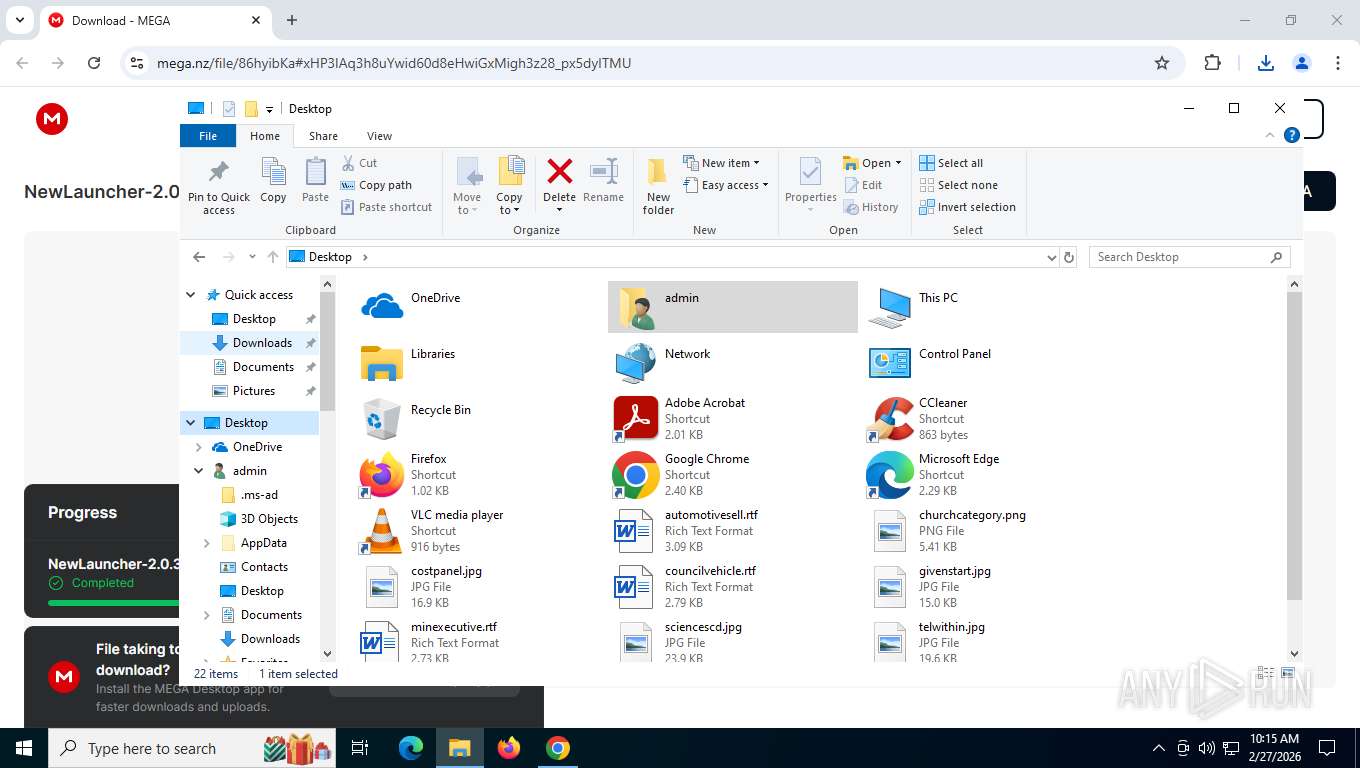Click Invert selection
Screen dimensions: 1360x768
click(967, 207)
